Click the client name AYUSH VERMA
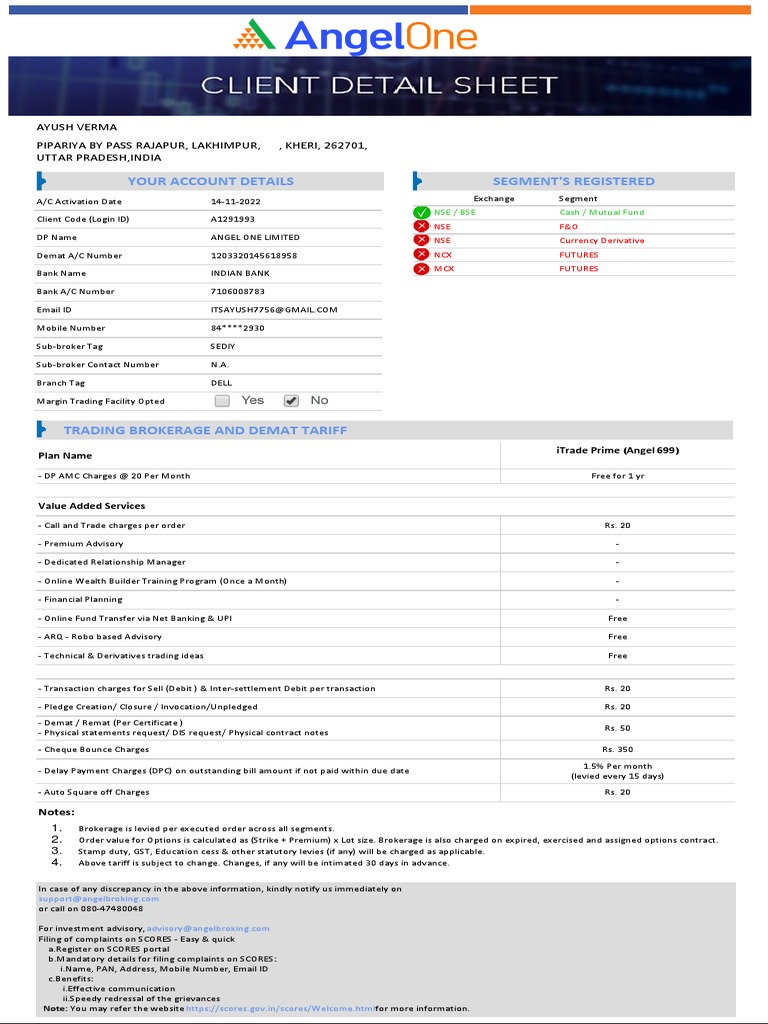768x1024 pixels. click(77, 127)
